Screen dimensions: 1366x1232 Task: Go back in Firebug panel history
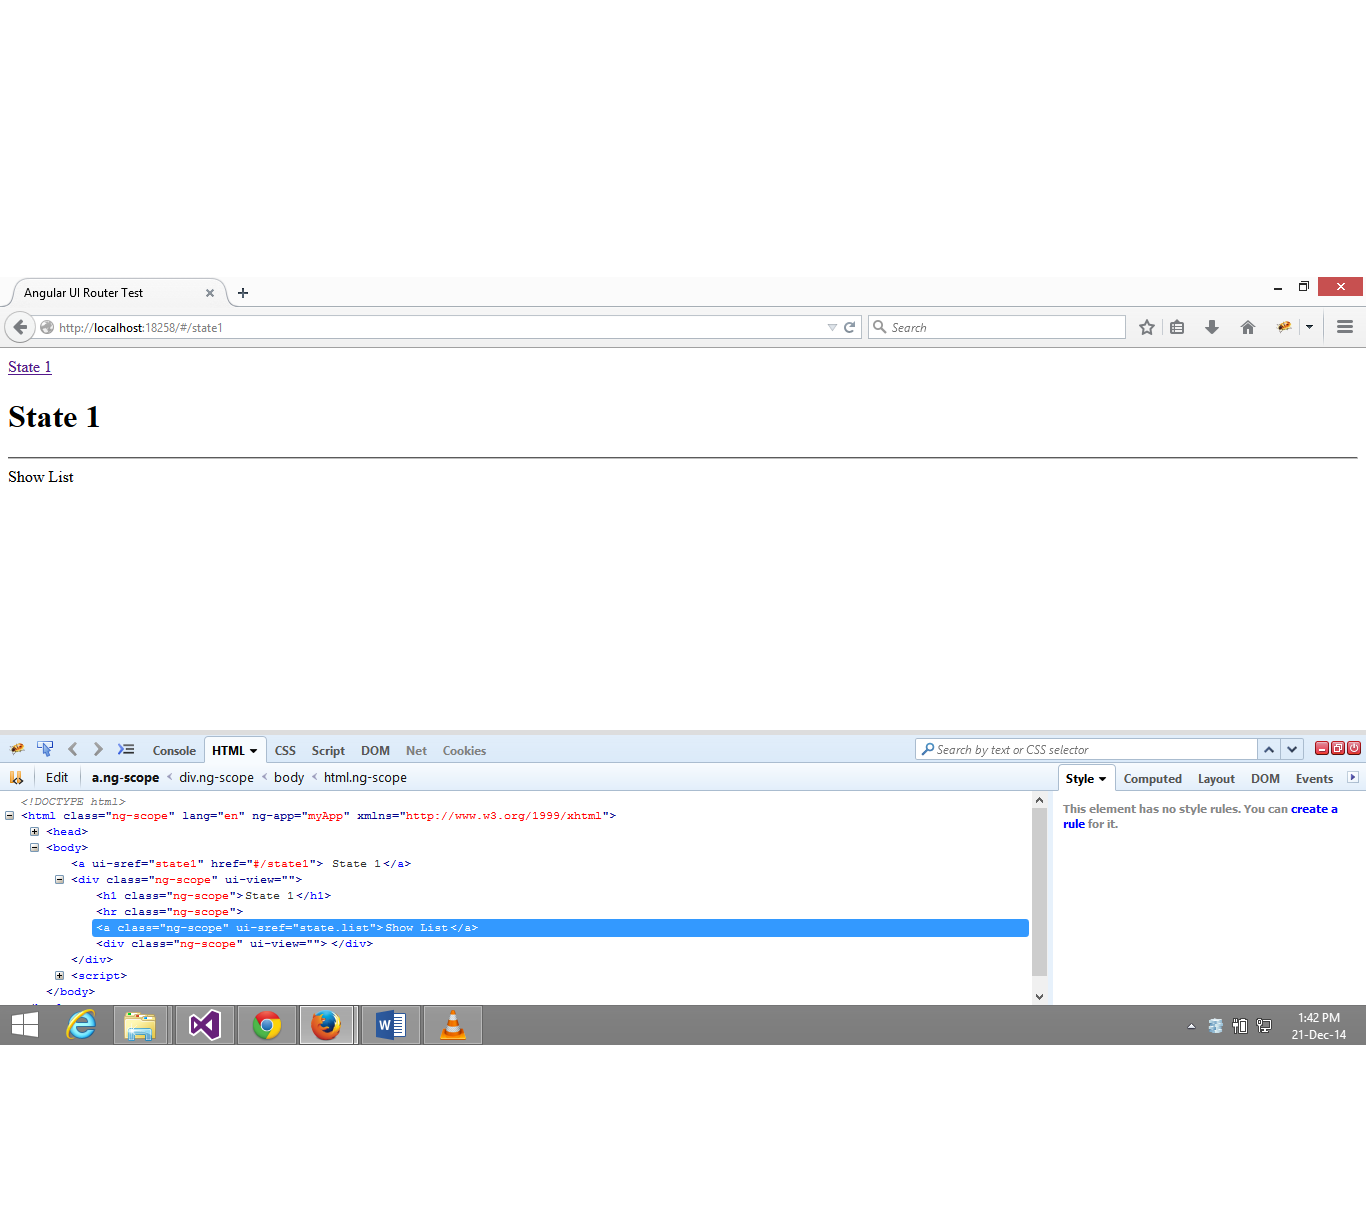click(72, 749)
